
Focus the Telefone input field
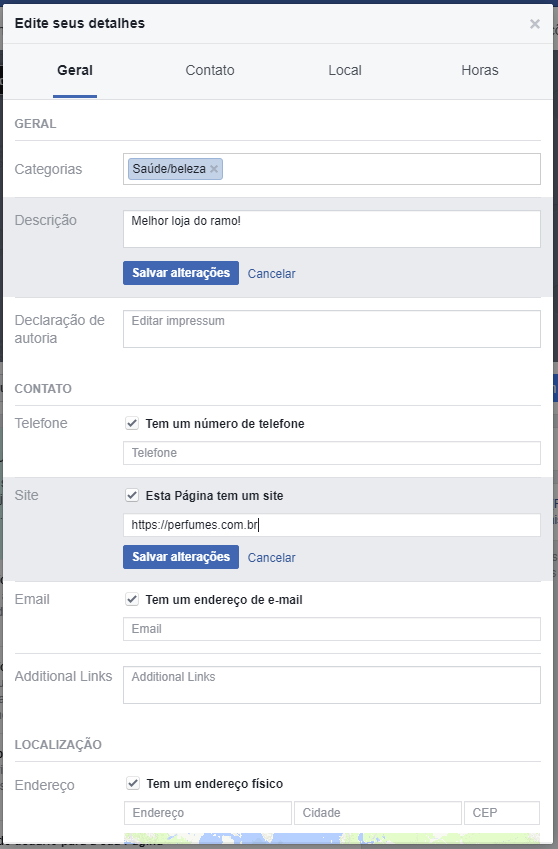point(332,453)
